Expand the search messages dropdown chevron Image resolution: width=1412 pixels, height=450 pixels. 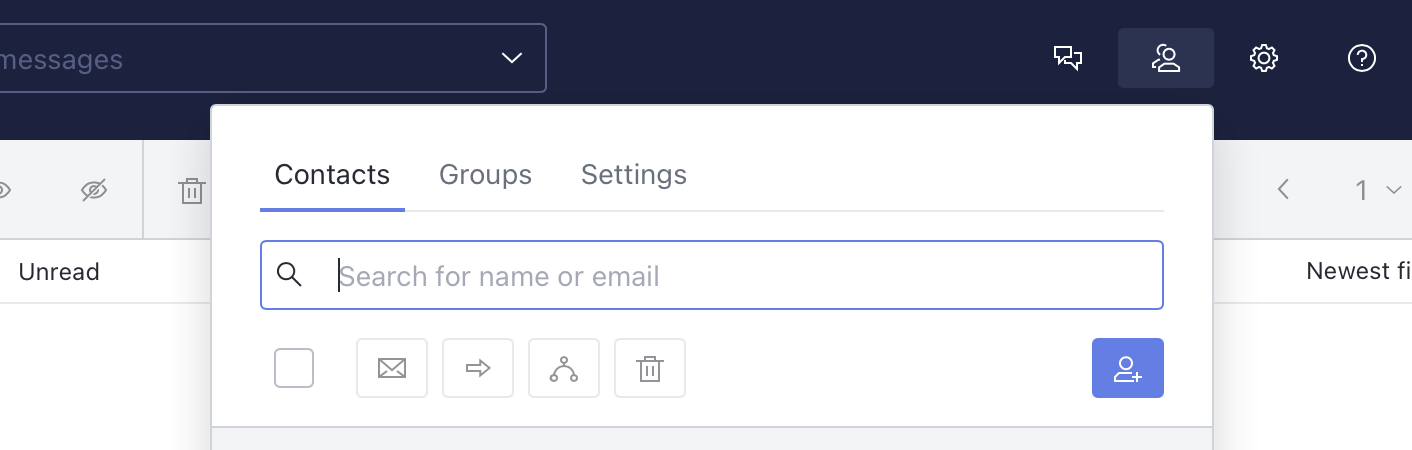click(x=512, y=58)
